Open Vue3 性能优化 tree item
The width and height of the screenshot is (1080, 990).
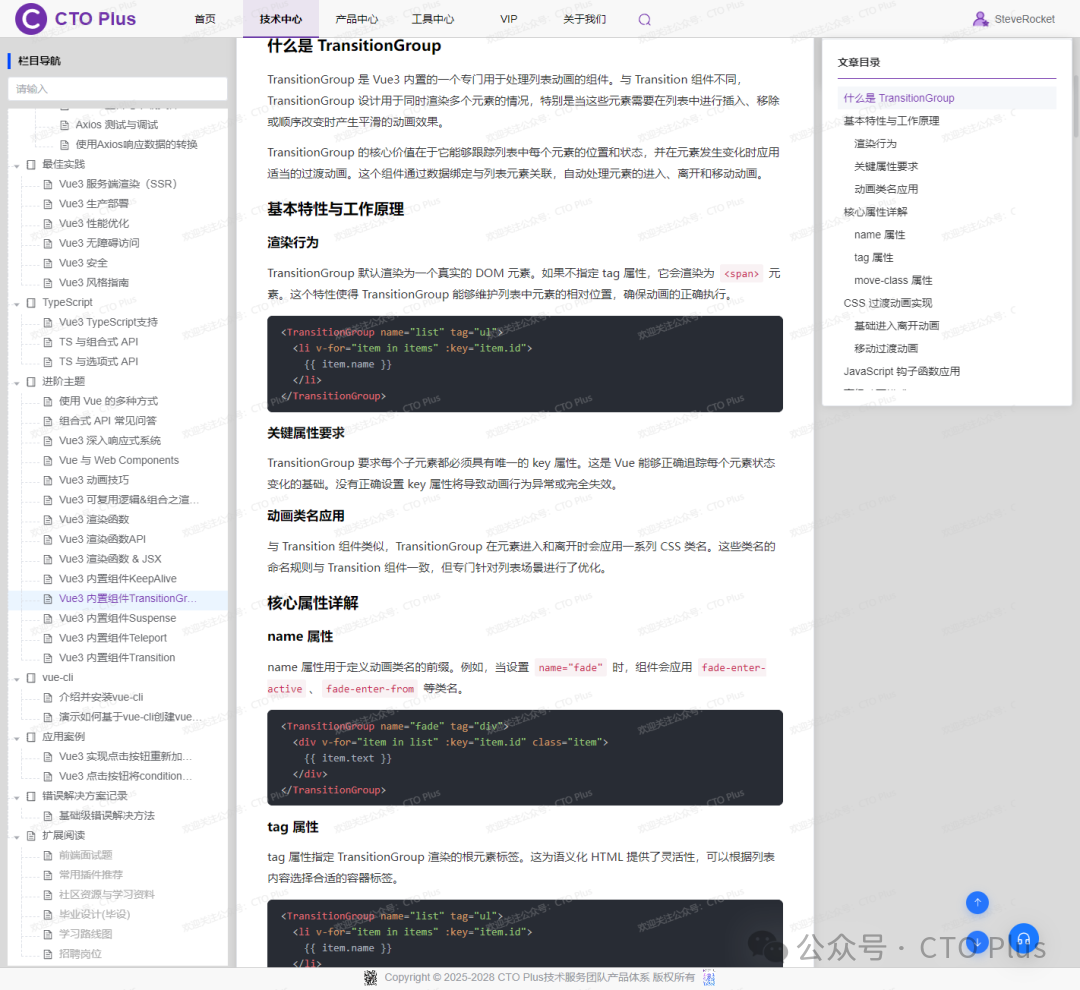pyautogui.click(x=94, y=223)
